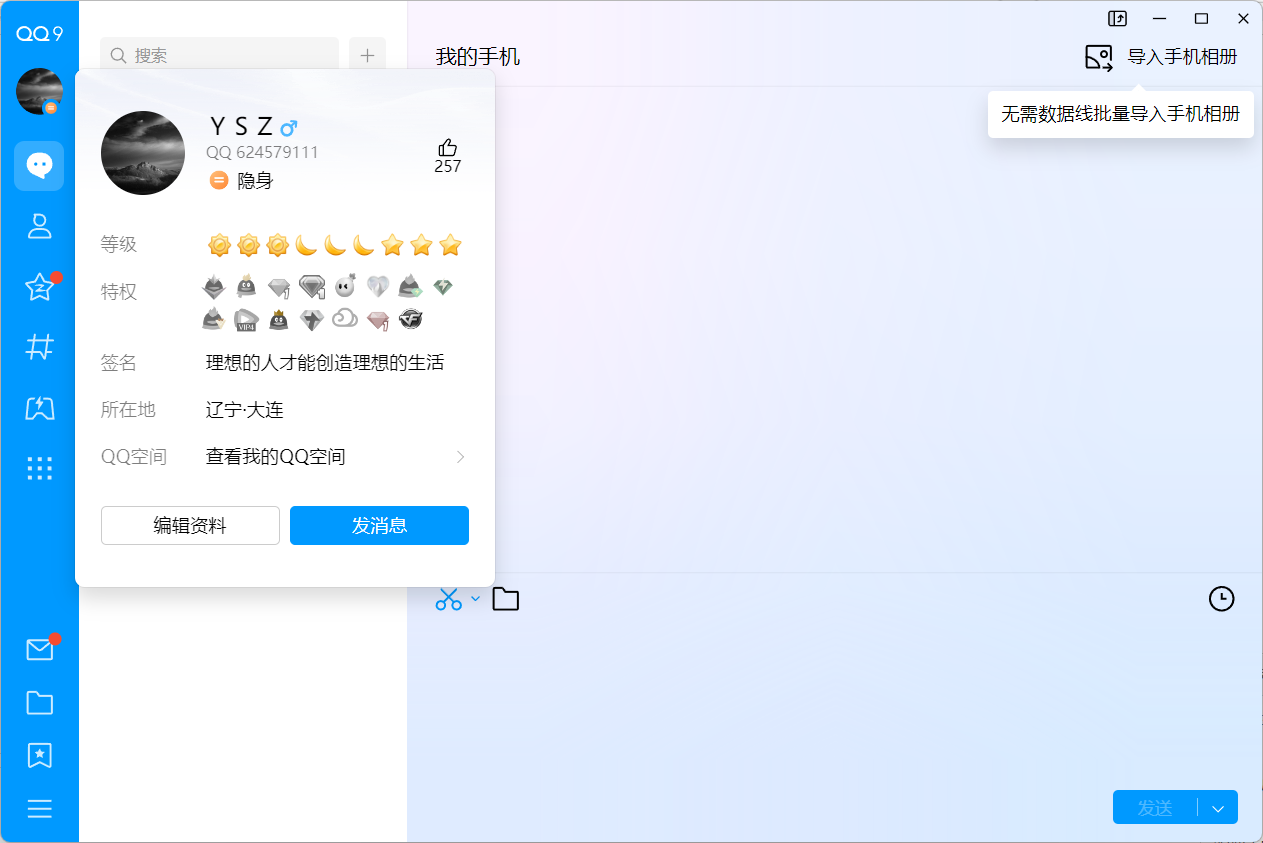The height and width of the screenshot is (843, 1263).
Task: Click the 发消息 button
Action: coord(379,526)
